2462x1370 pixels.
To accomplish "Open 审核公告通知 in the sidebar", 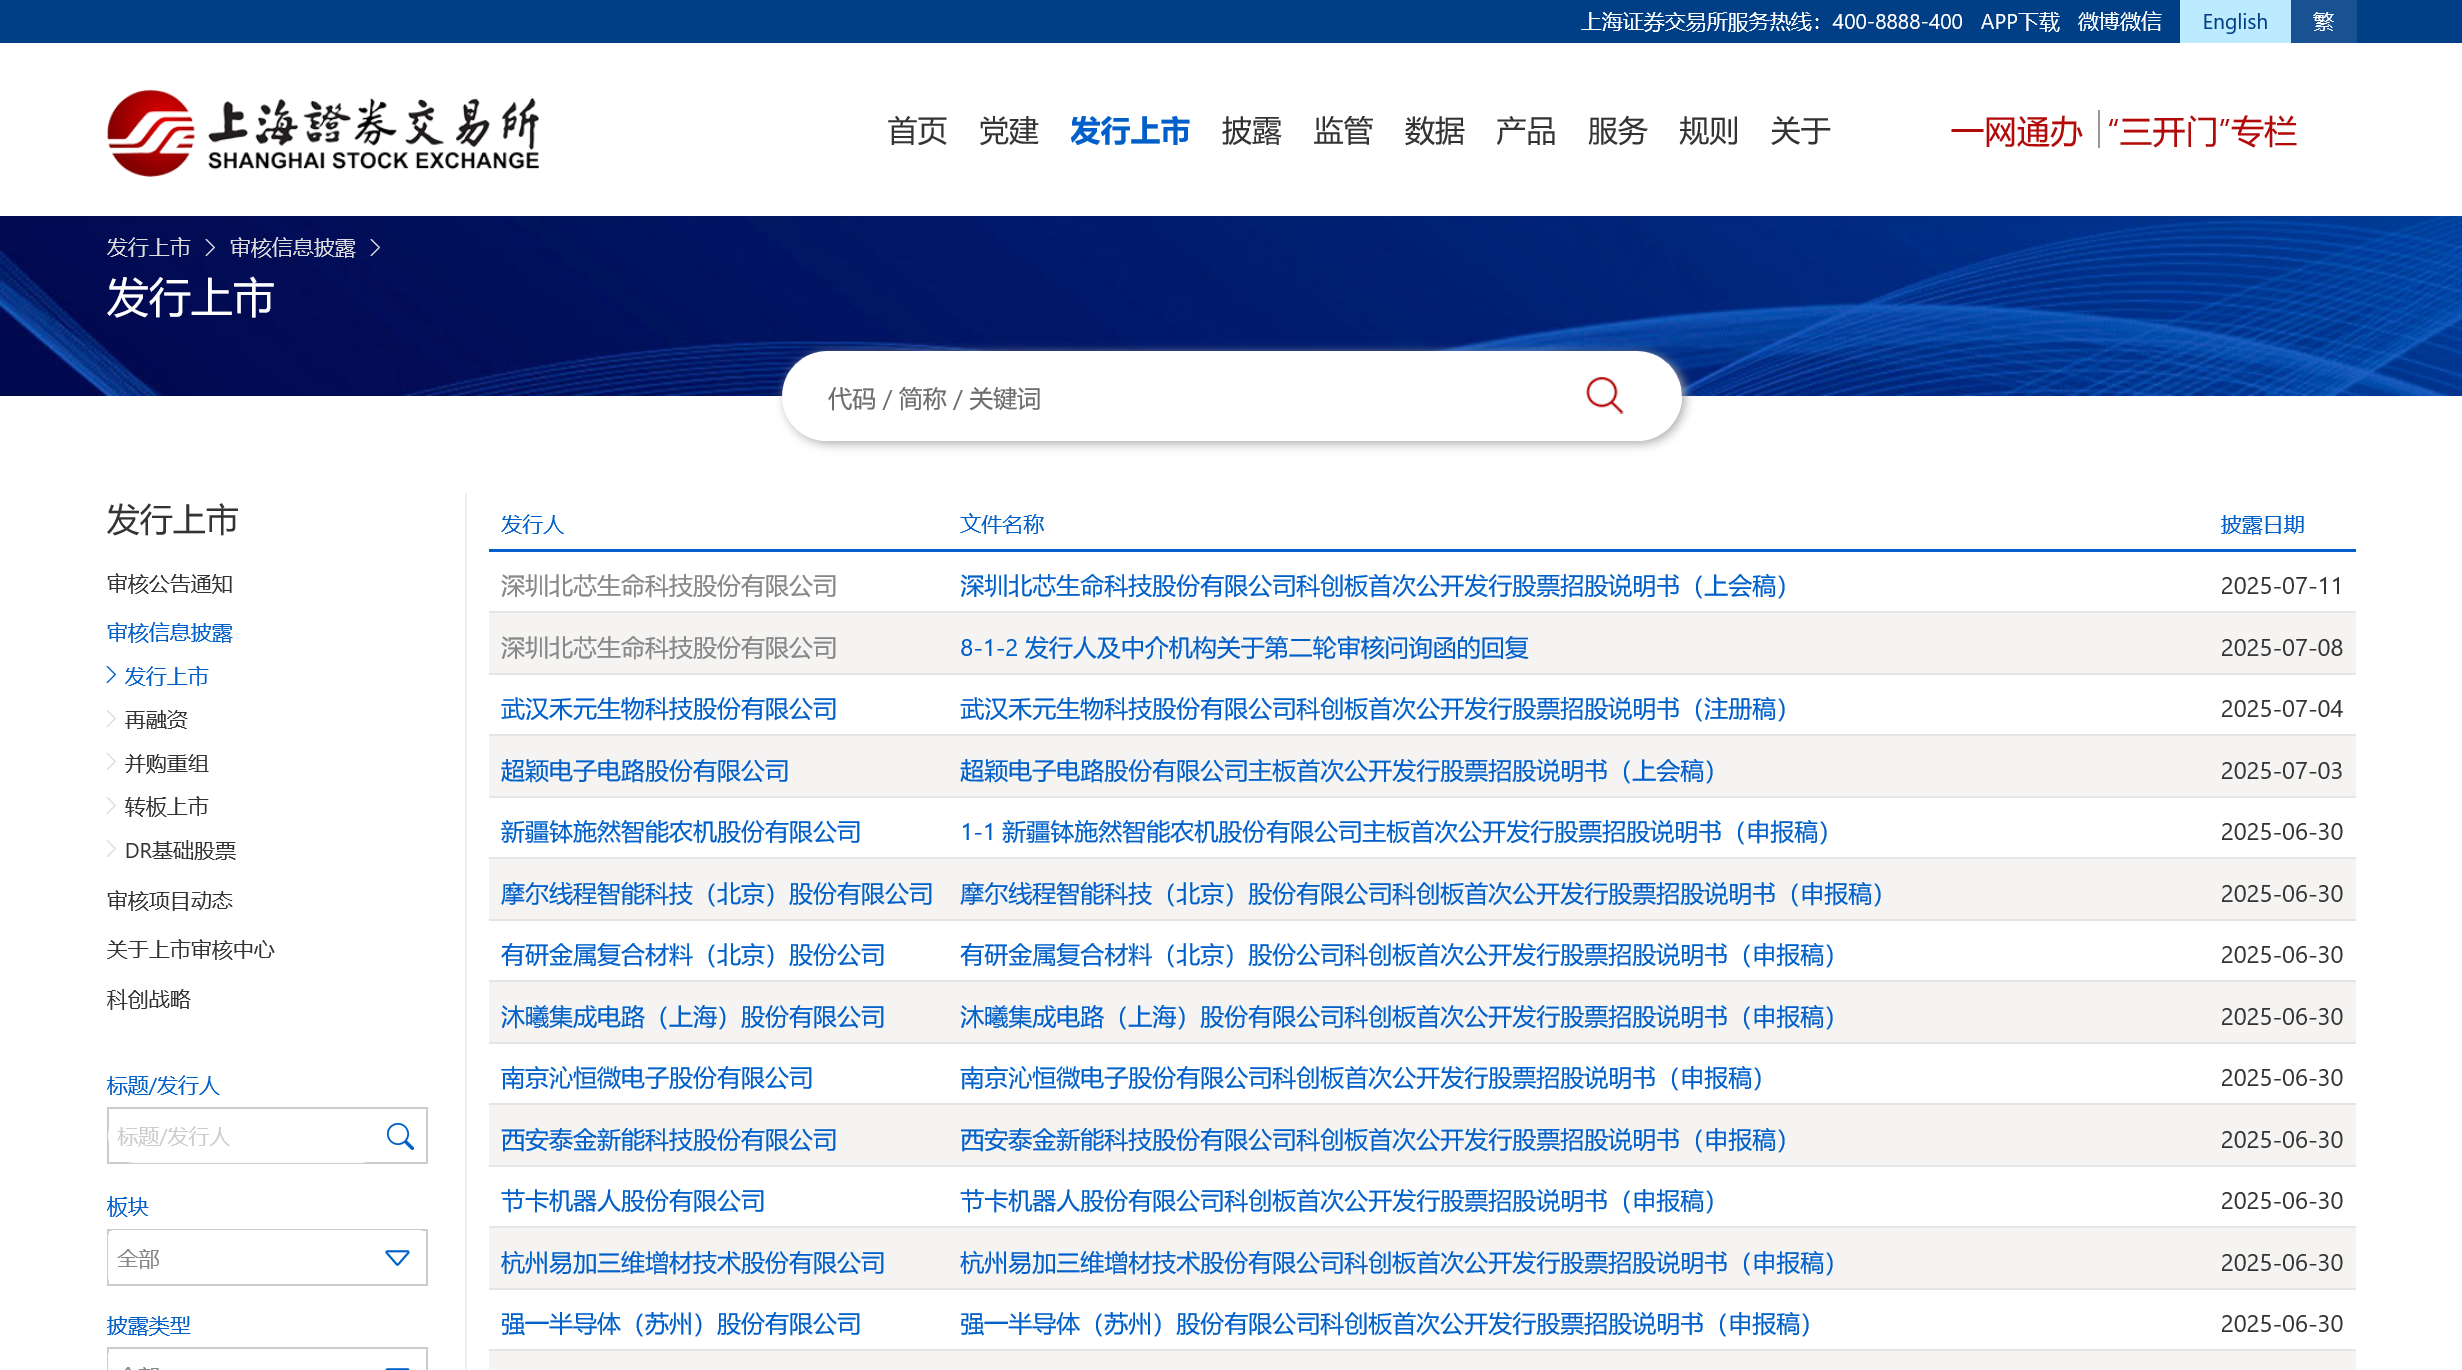I will [x=170, y=584].
